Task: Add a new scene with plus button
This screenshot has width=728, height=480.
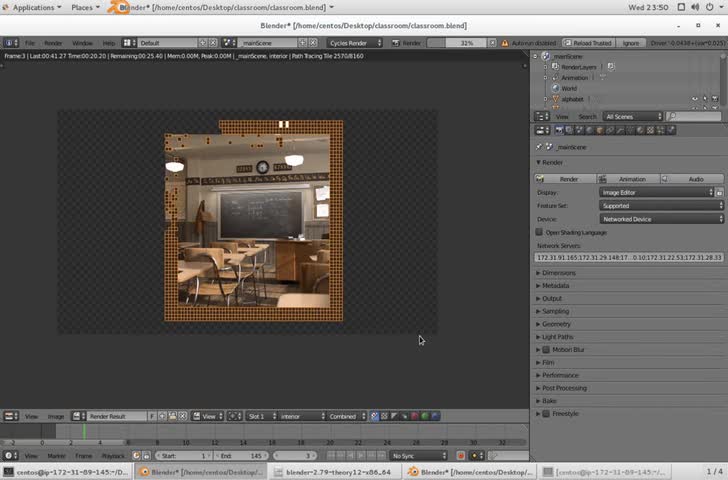Action: [x=303, y=43]
